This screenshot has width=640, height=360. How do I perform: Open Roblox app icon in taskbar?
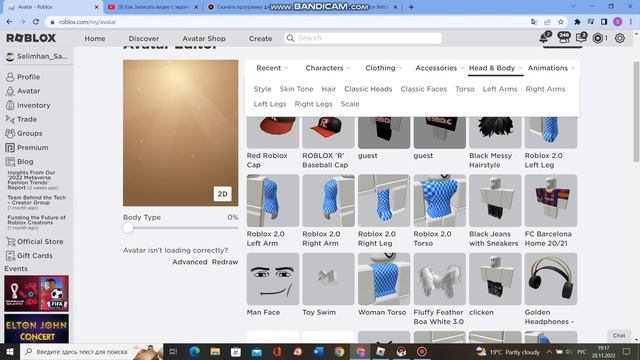click(380, 351)
